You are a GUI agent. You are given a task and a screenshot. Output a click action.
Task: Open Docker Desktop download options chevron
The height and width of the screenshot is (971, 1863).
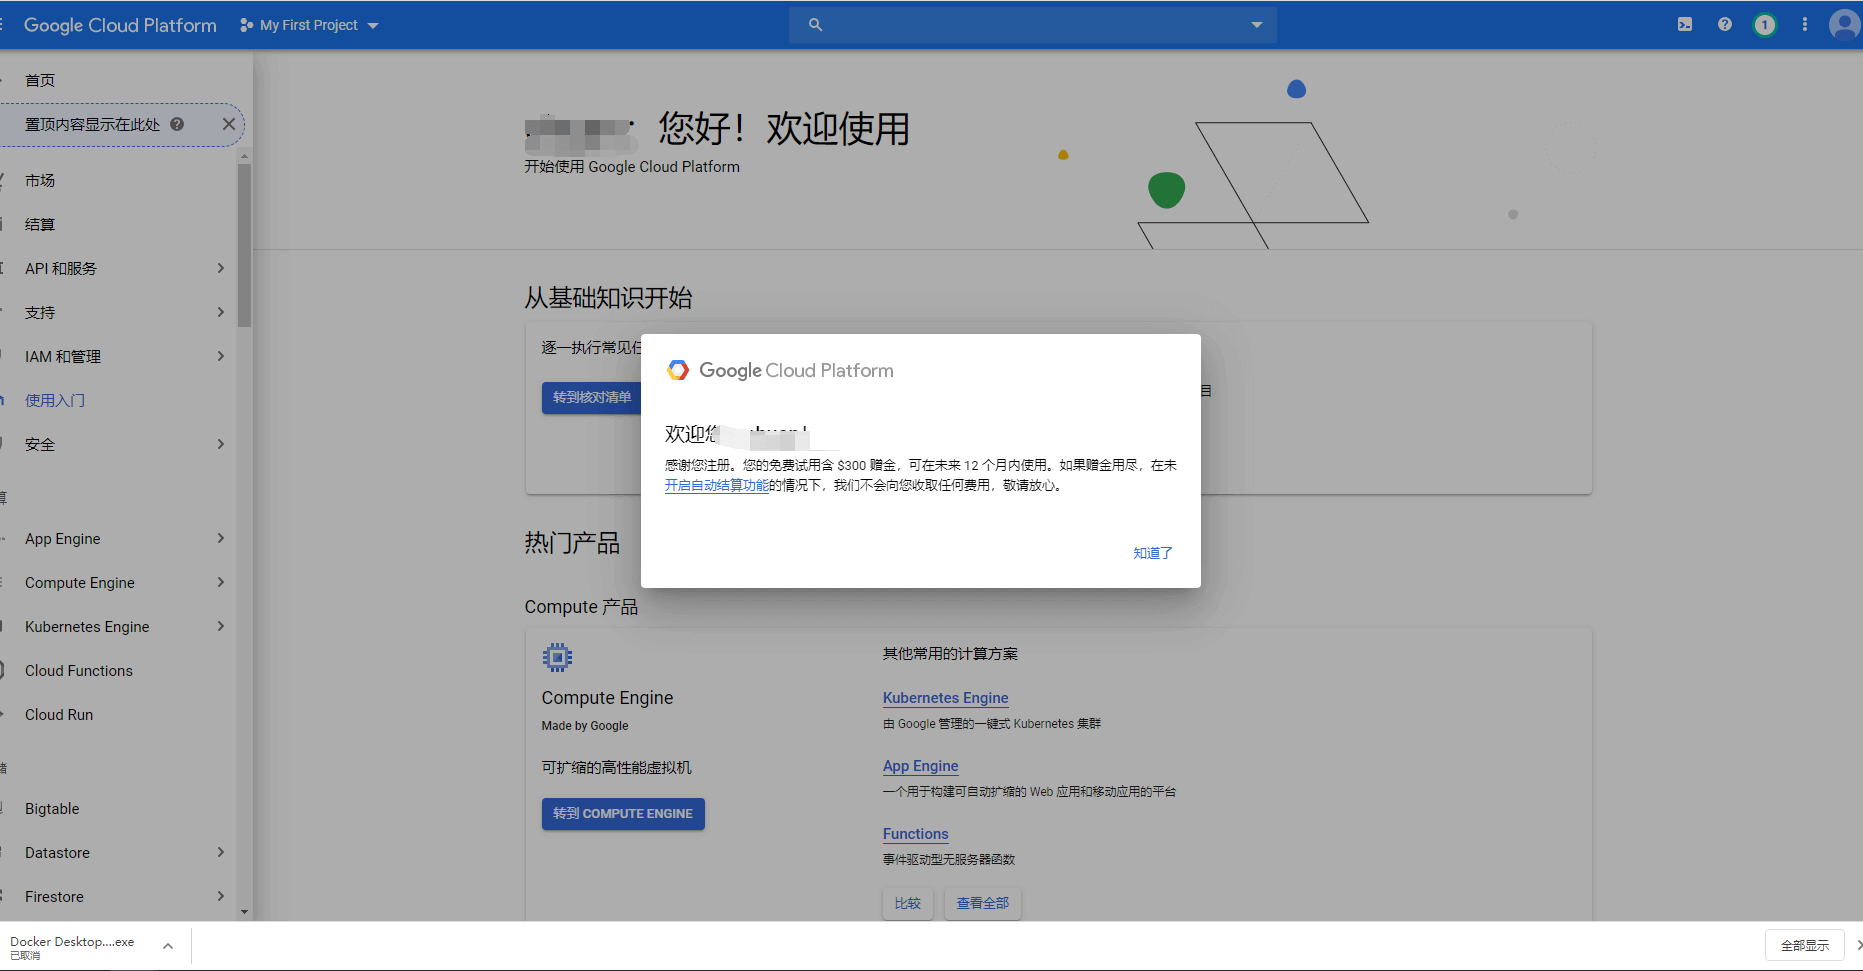168,946
